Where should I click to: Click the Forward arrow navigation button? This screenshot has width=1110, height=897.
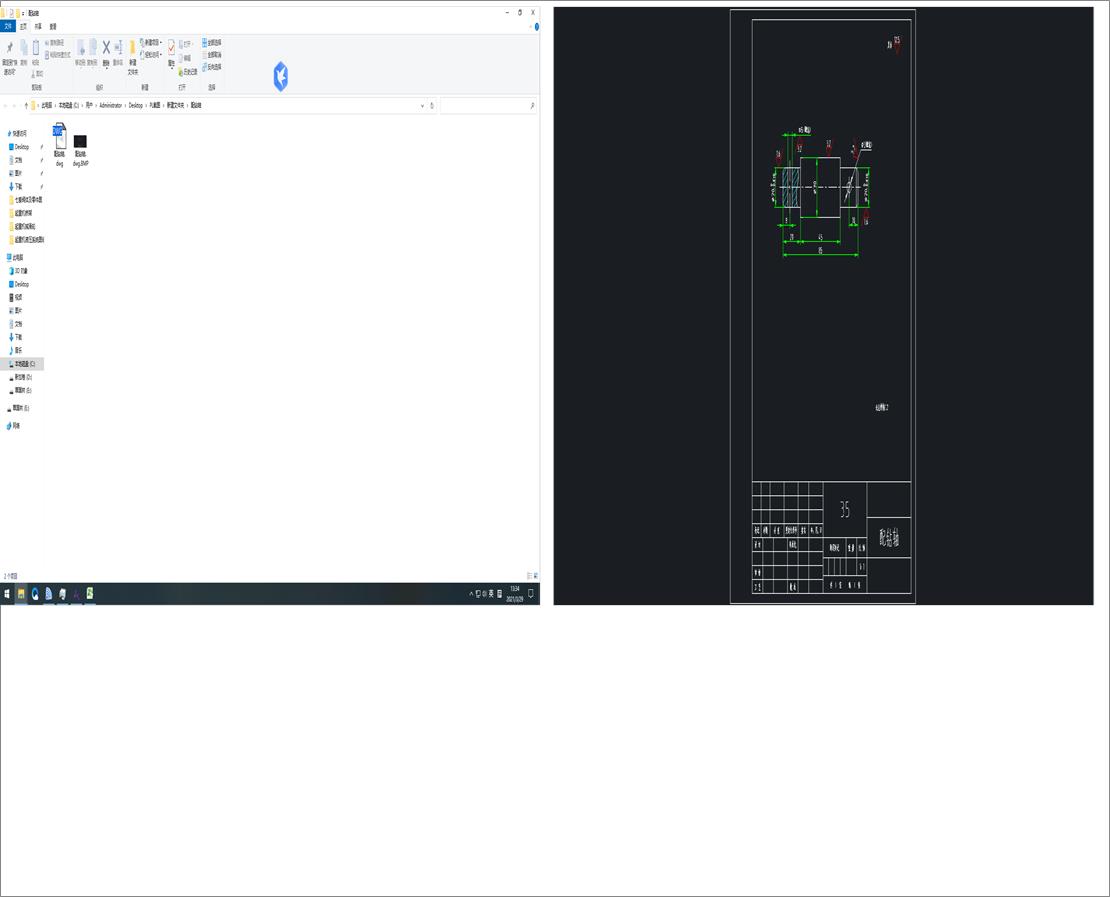click(15, 105)
